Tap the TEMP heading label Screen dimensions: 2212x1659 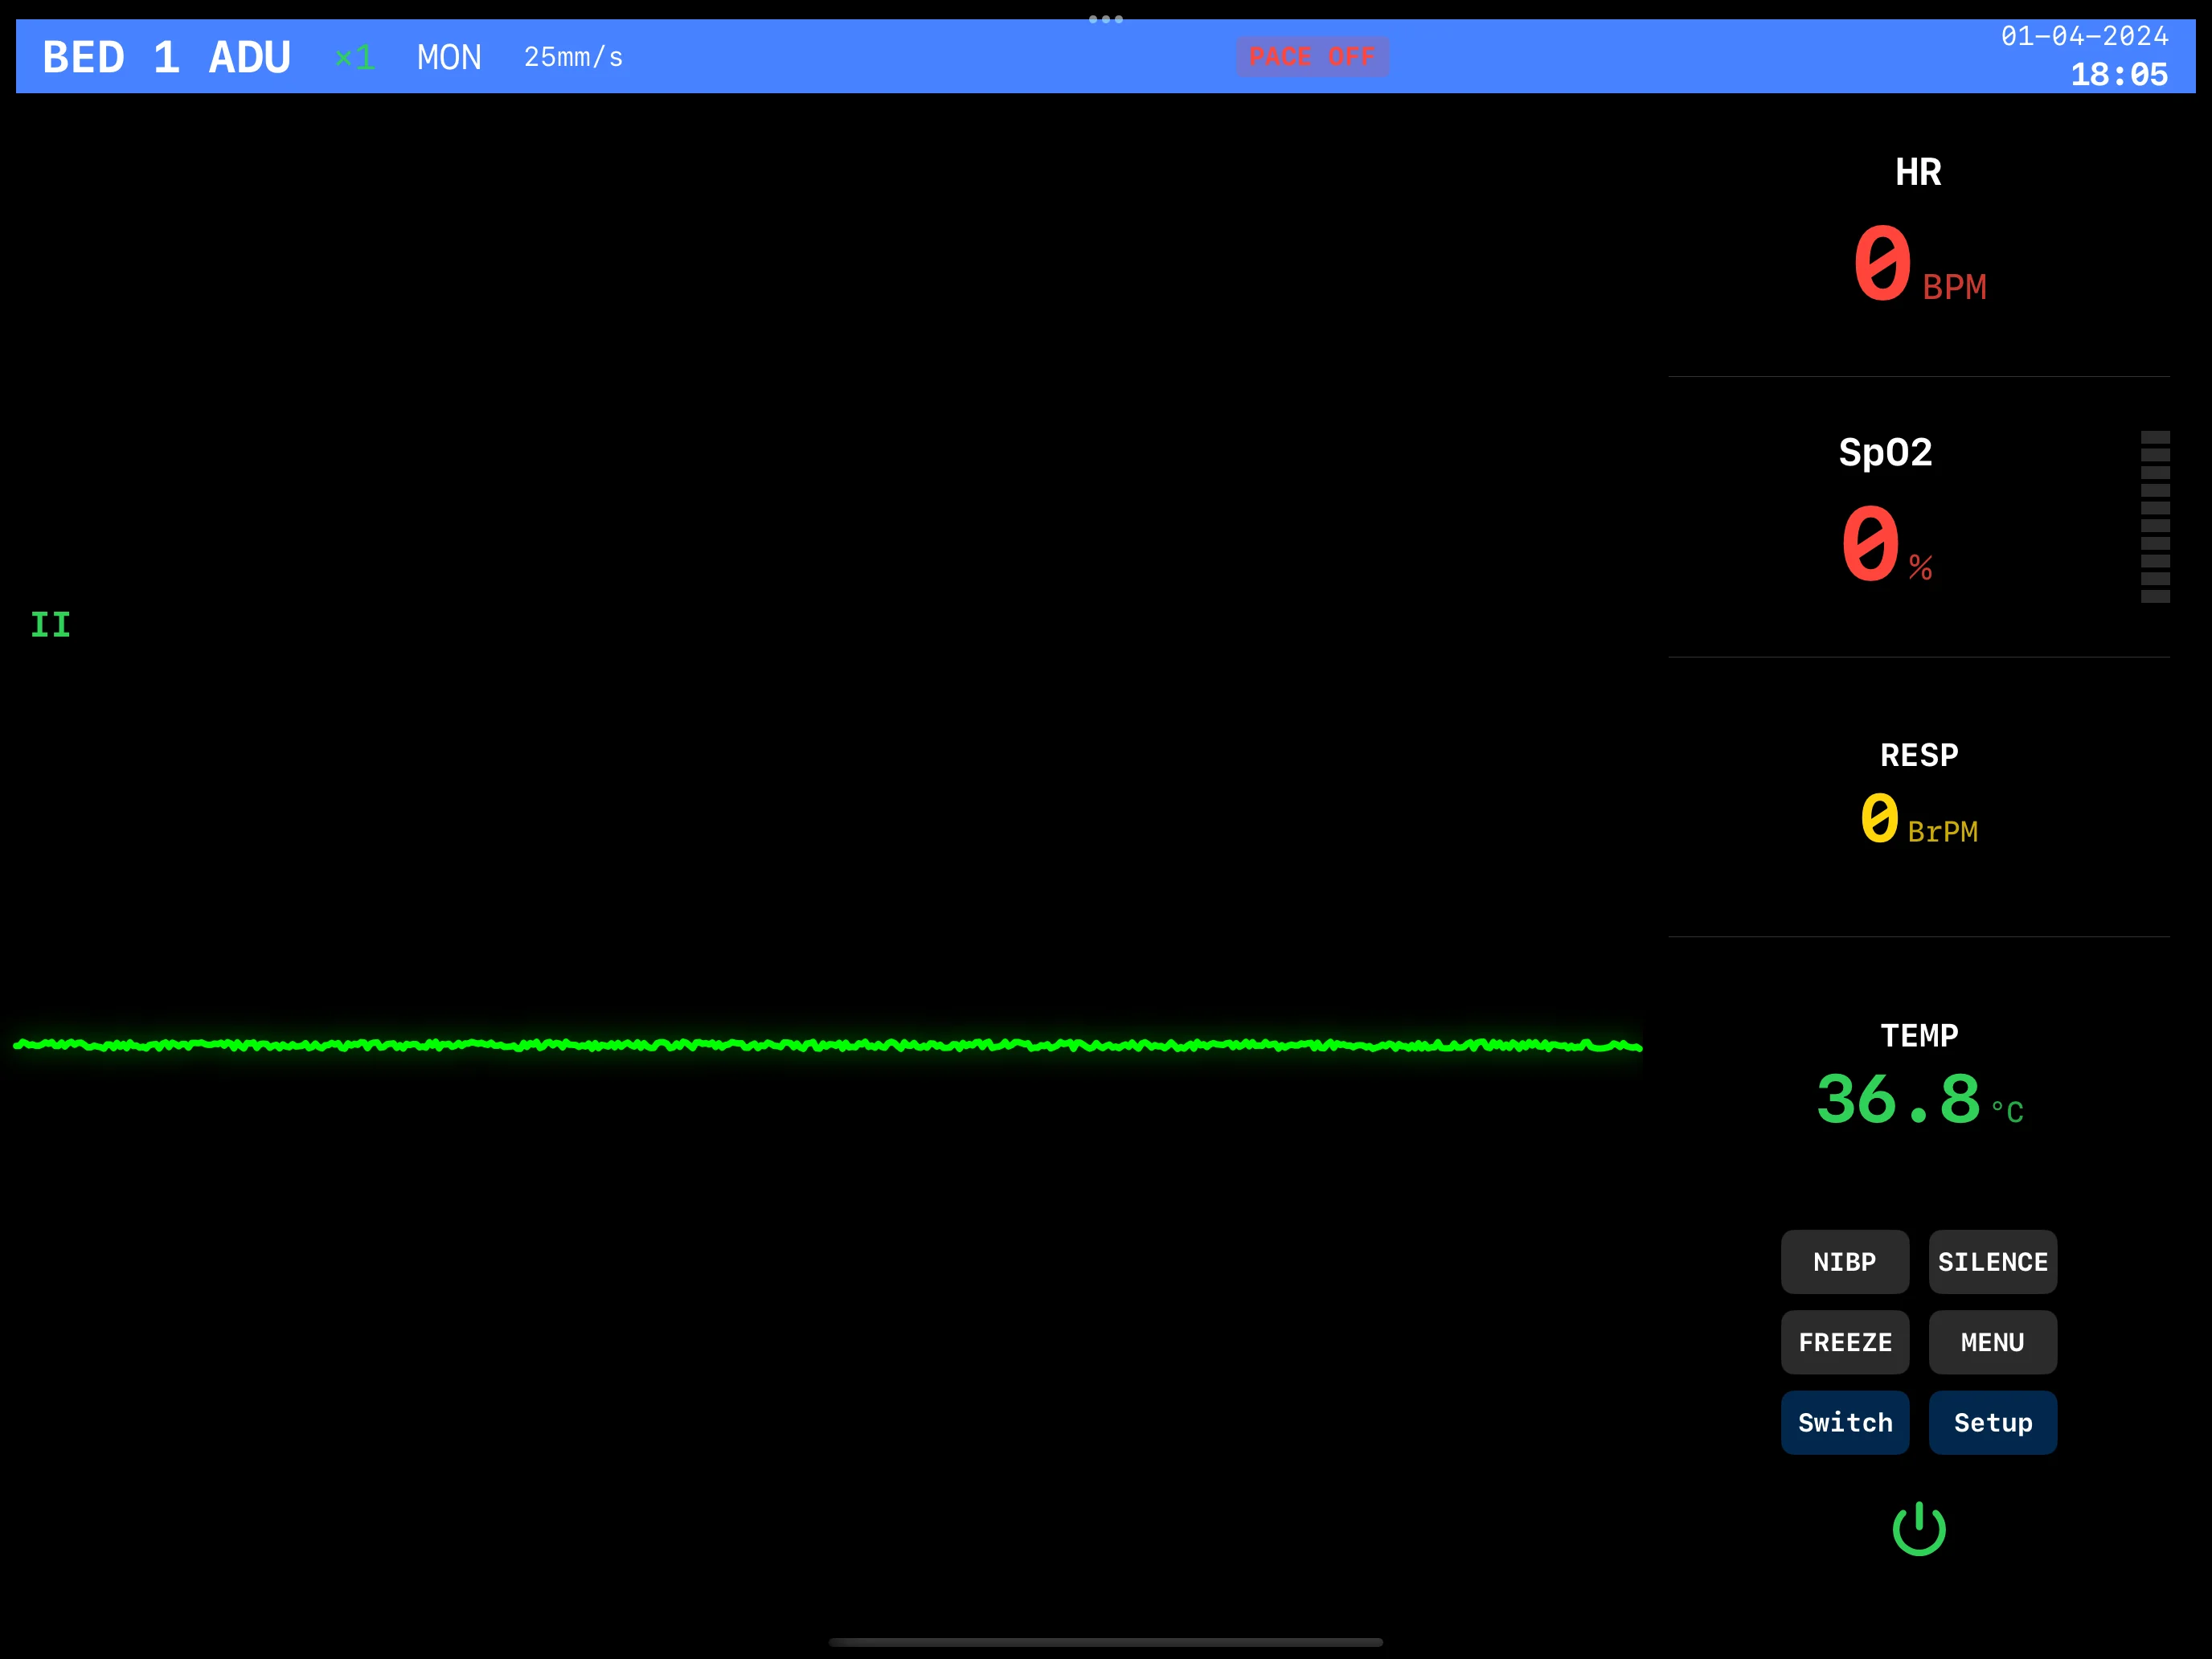click(1919, 1035)
